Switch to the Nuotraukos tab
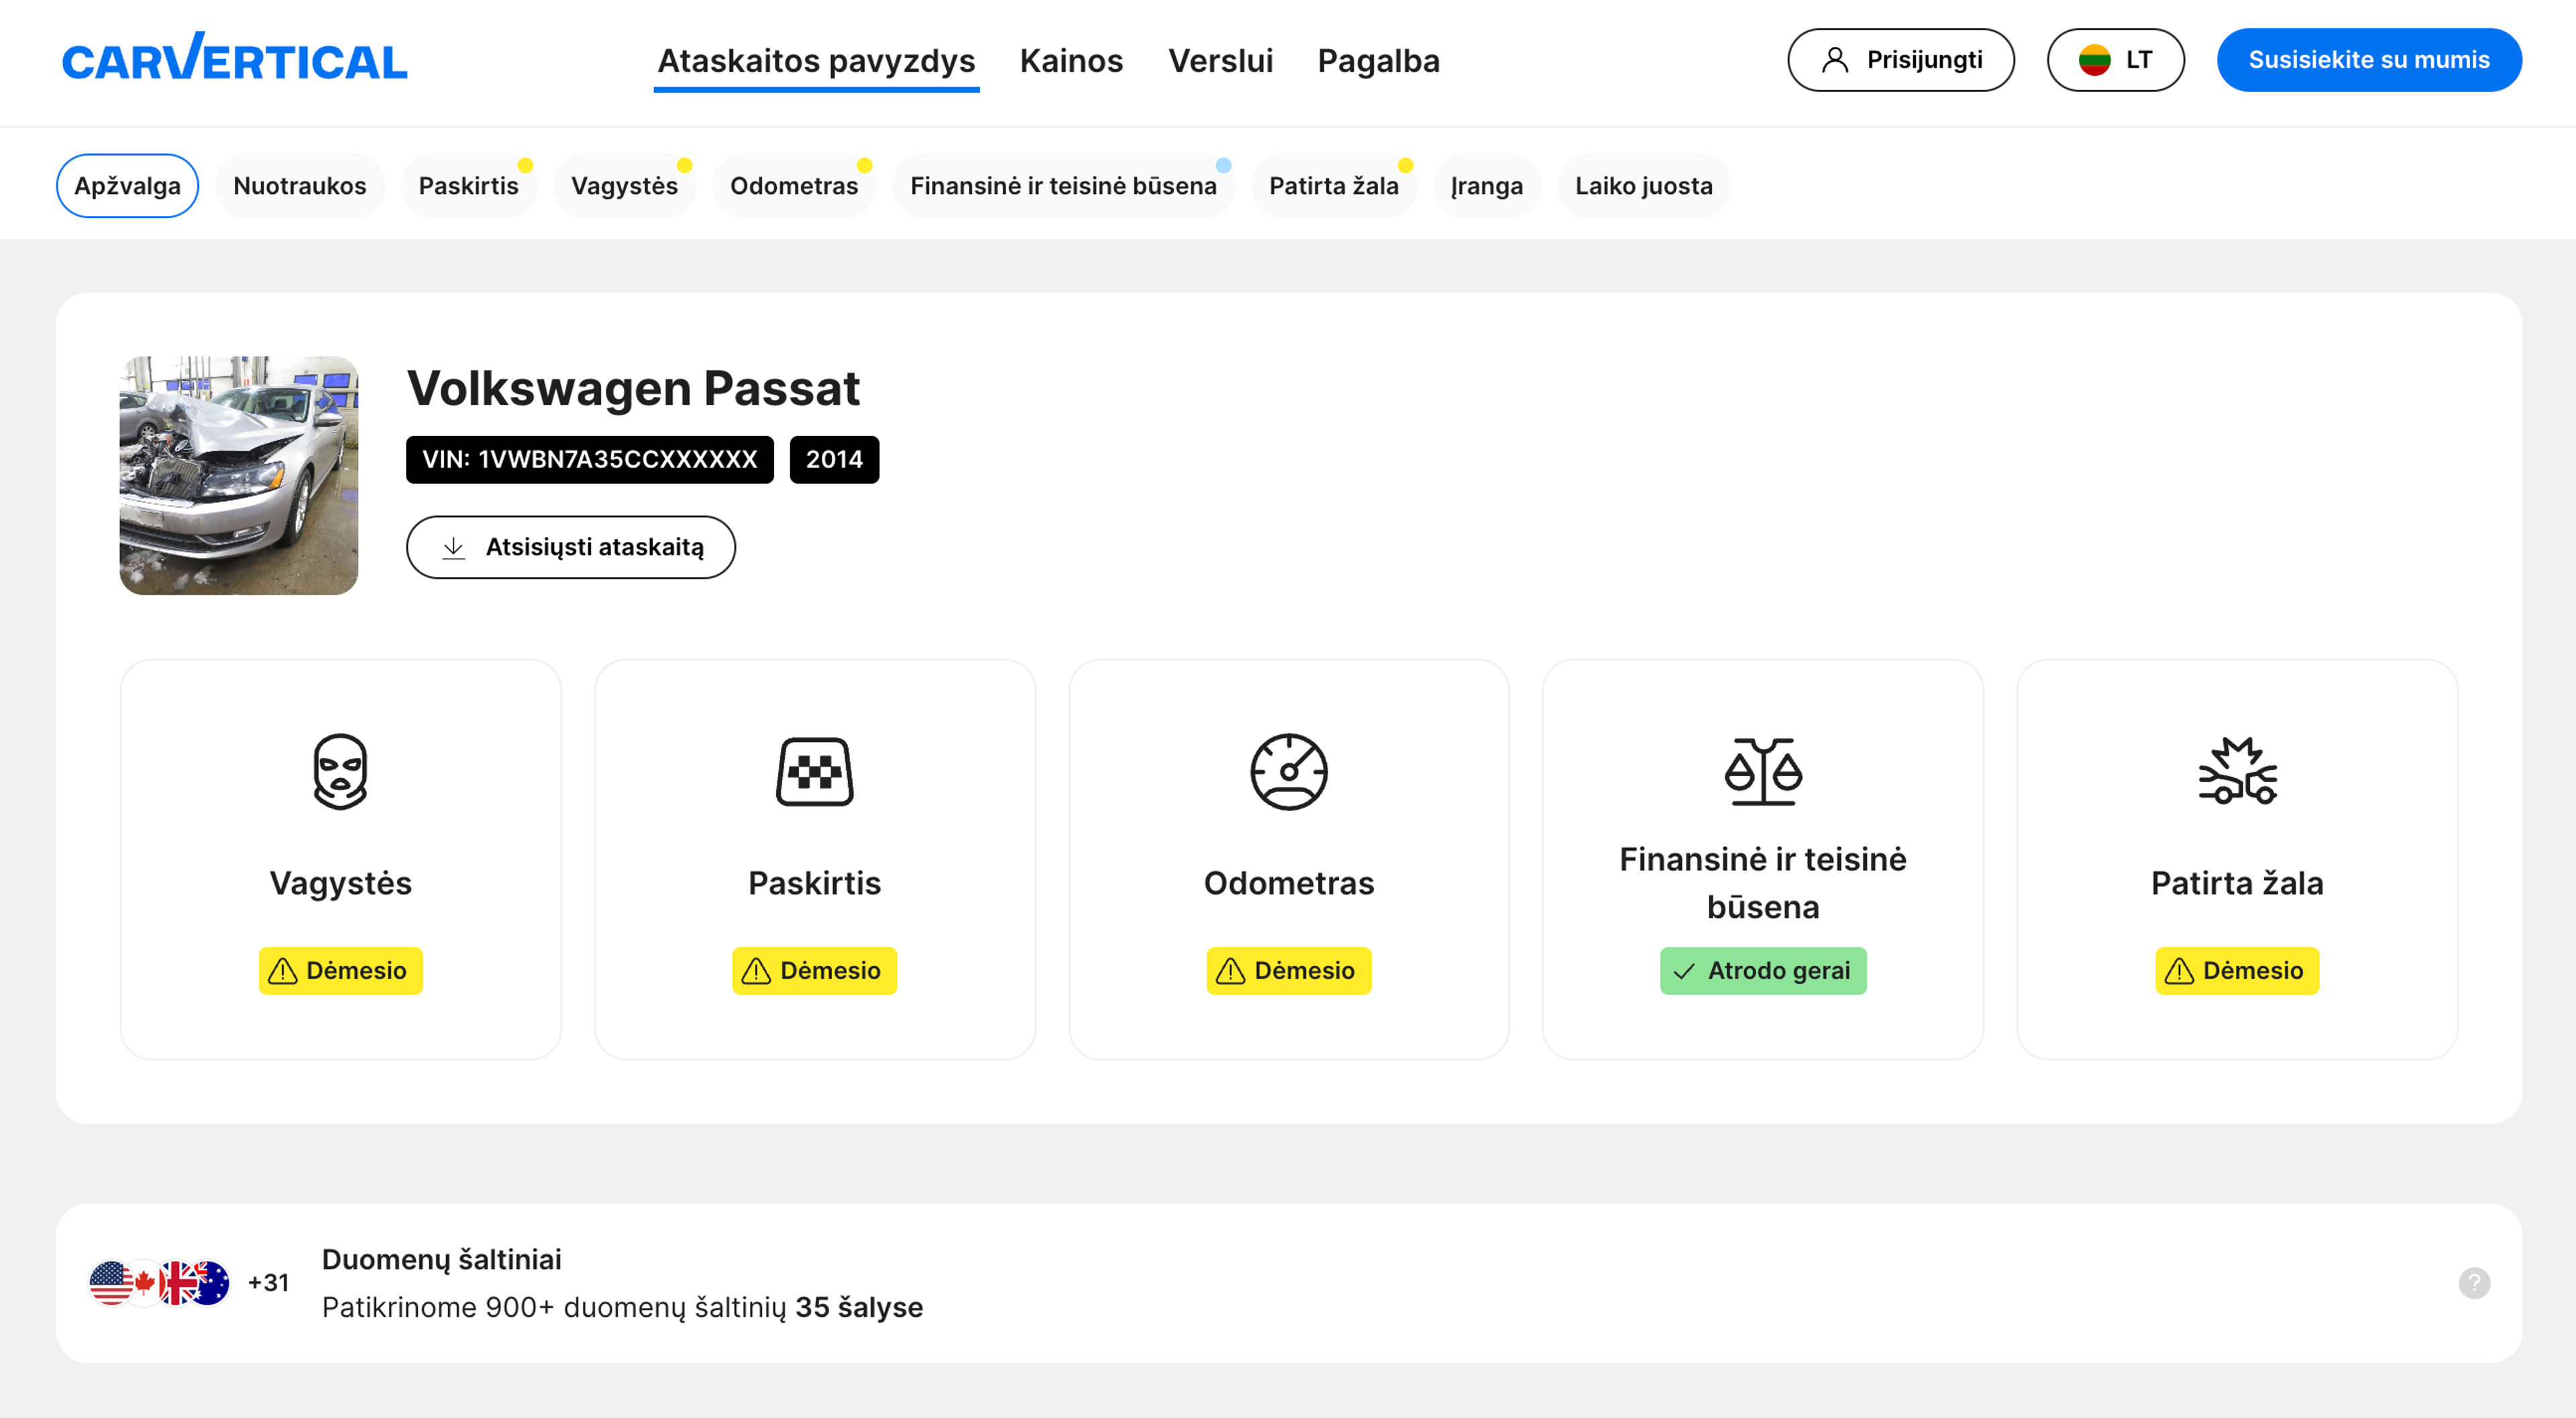Screen dimensions: 2576x1418 click(x=299, y=186)
